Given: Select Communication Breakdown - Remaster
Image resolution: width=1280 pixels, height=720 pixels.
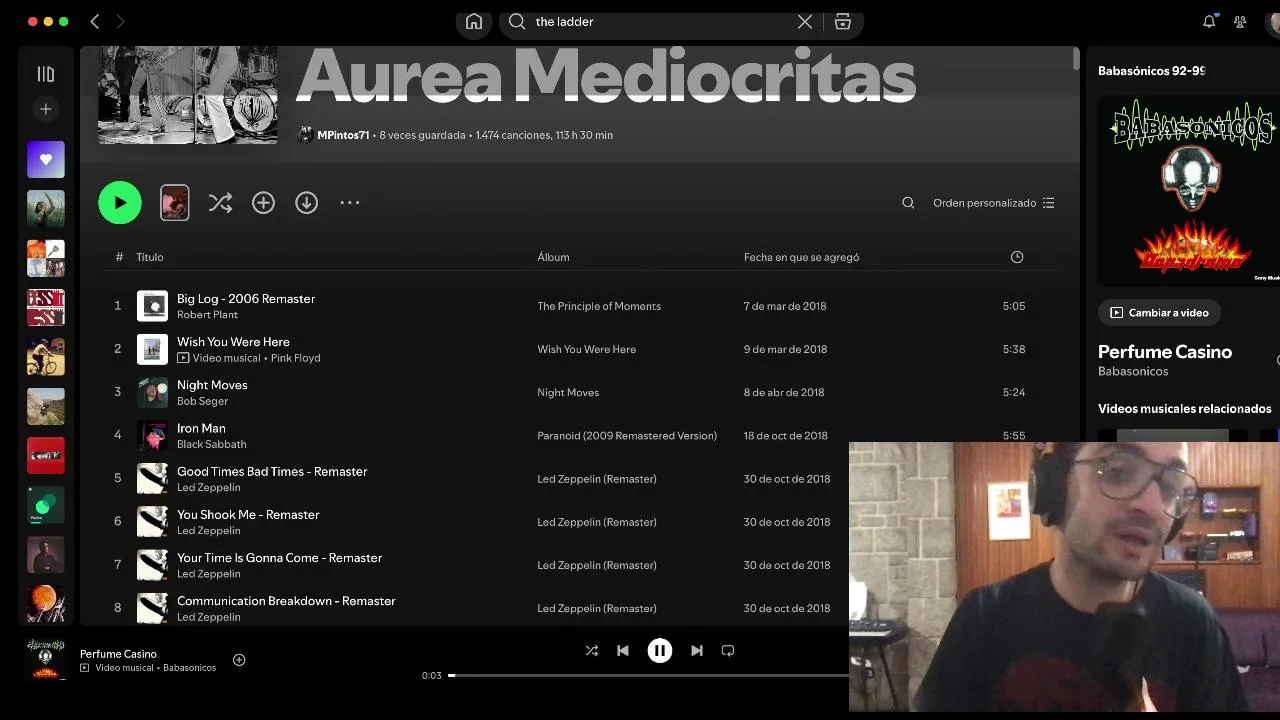Looking at the screenshot, I should tap(286, 600).
